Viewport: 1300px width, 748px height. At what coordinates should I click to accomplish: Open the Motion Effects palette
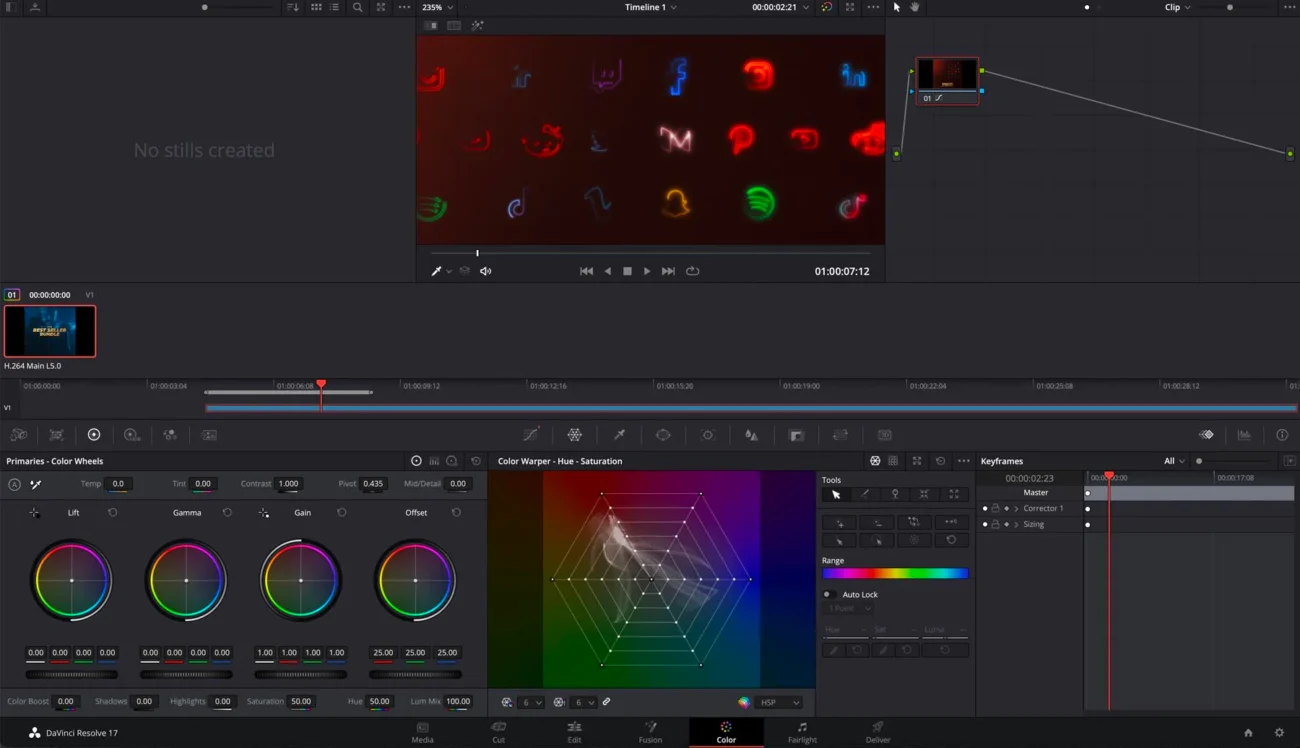[x=209, y=435]
